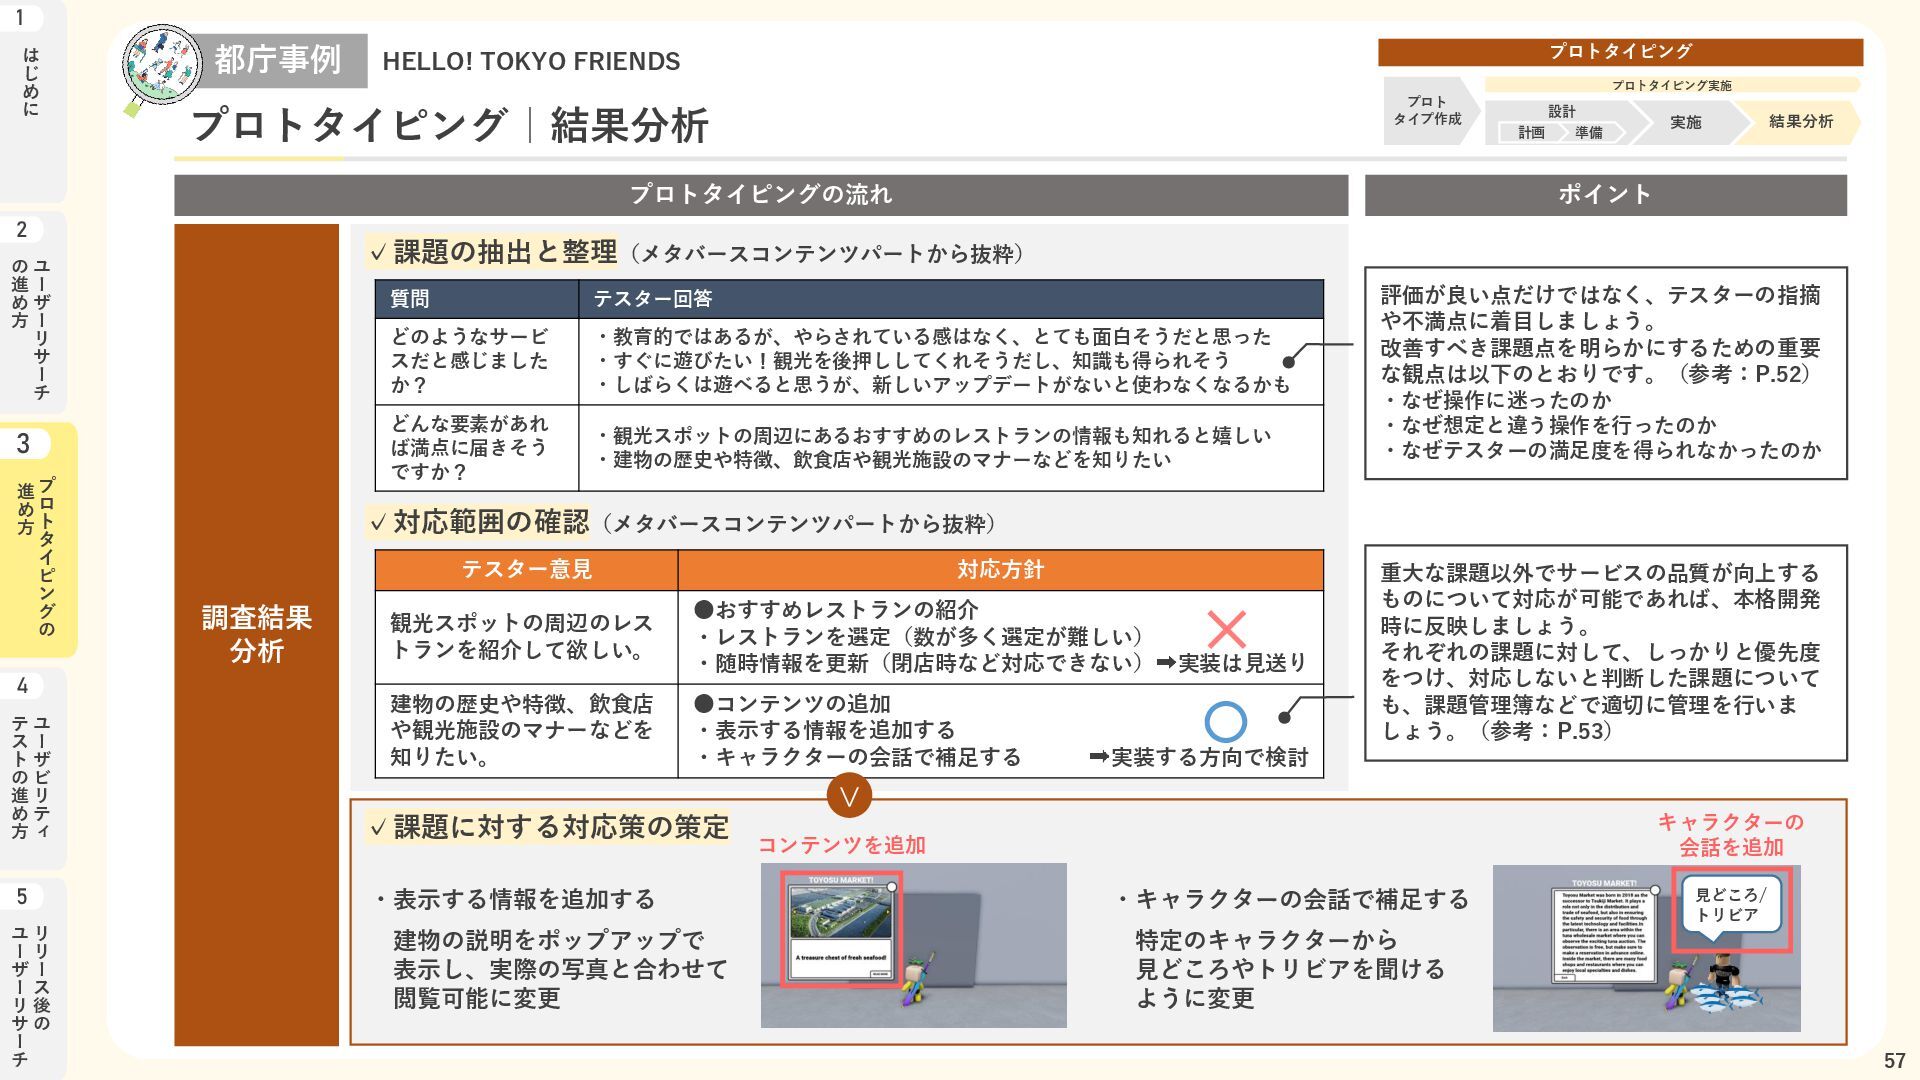The image size is (1920, 1080).
Task: Click the どのようなサービスだと感じましたか？ cell
Action: point(477,361)
